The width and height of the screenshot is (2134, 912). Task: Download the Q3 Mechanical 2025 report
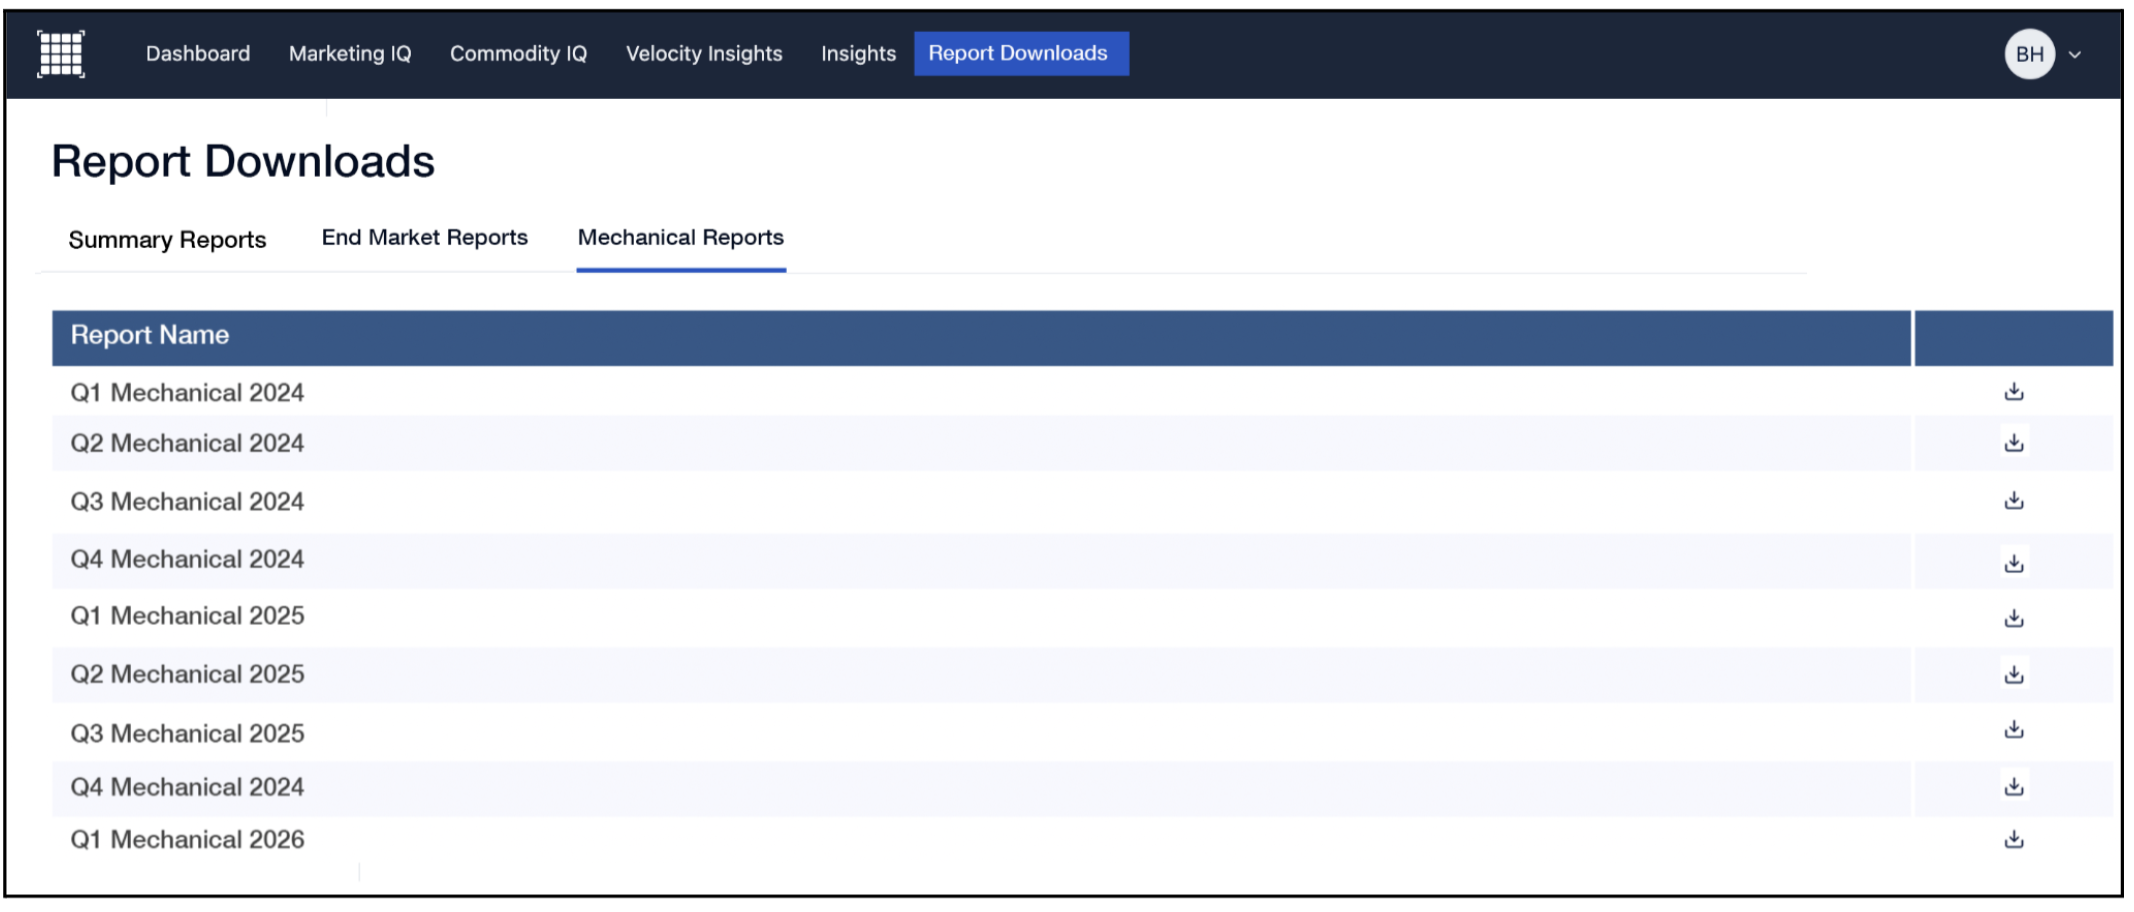tap(2013, 730)
